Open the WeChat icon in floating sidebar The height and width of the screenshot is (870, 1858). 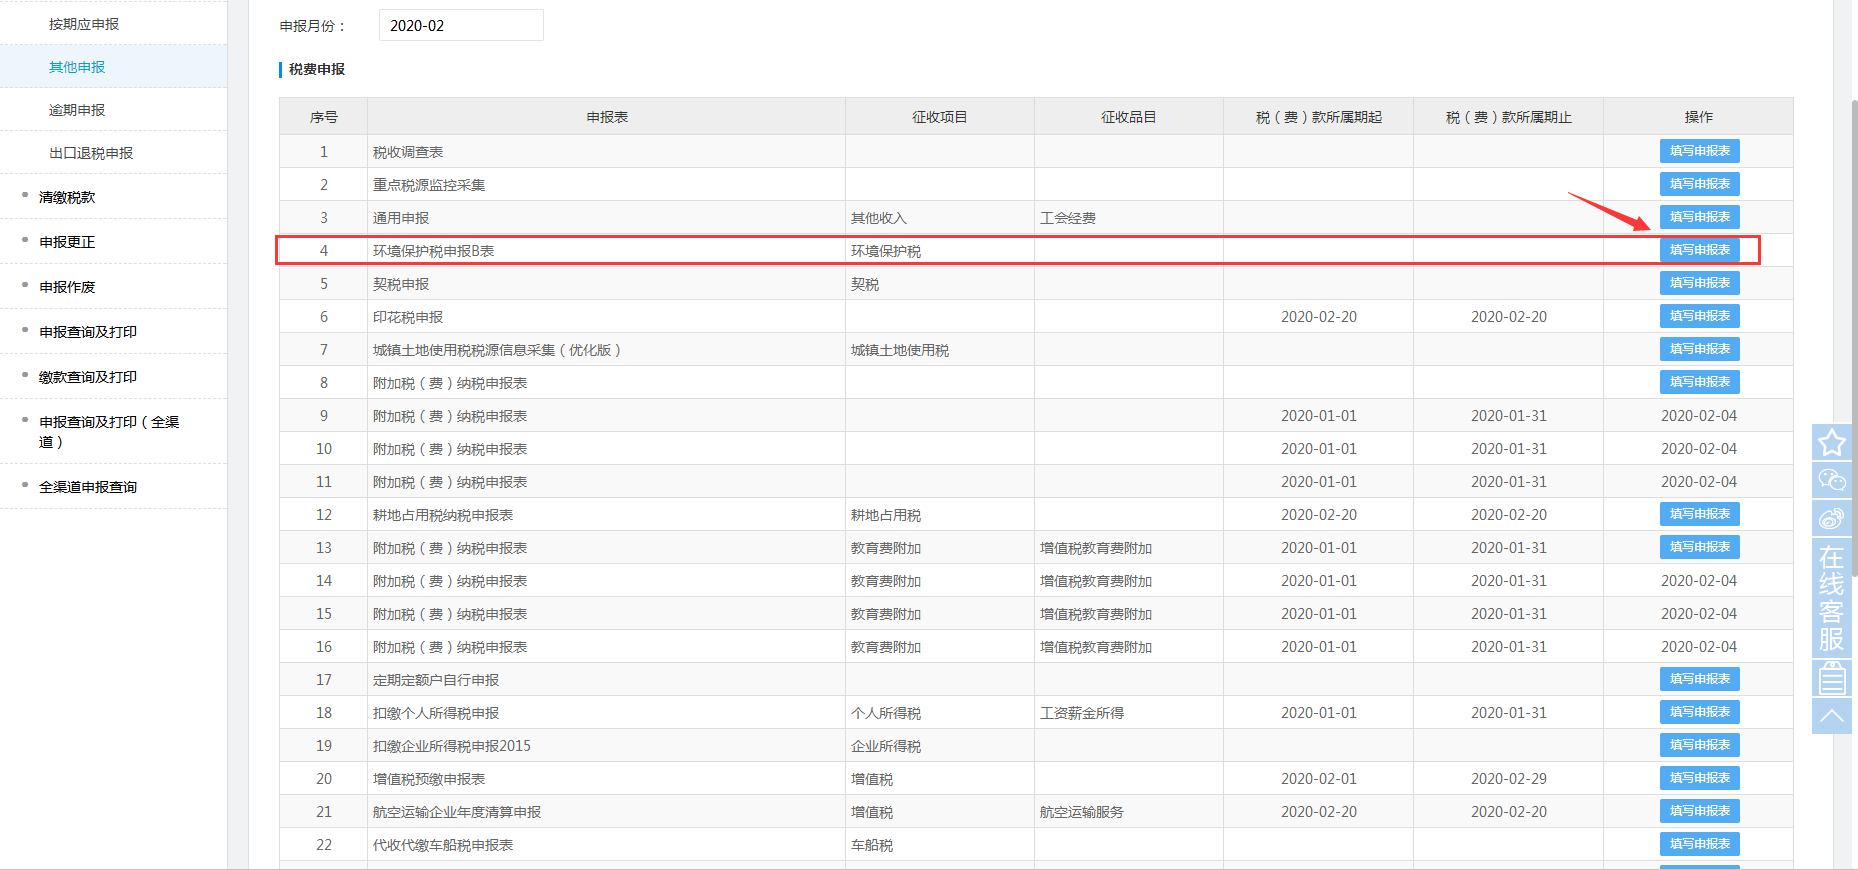[1831, 480]
